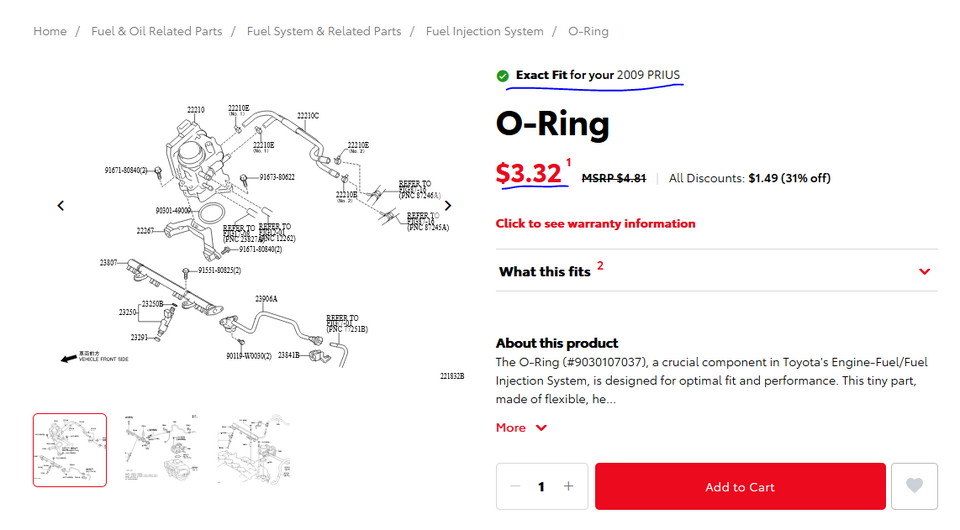The image size is (960, 530).
Task: Go to the Home breadcrumb
Action: pos(50,31)
